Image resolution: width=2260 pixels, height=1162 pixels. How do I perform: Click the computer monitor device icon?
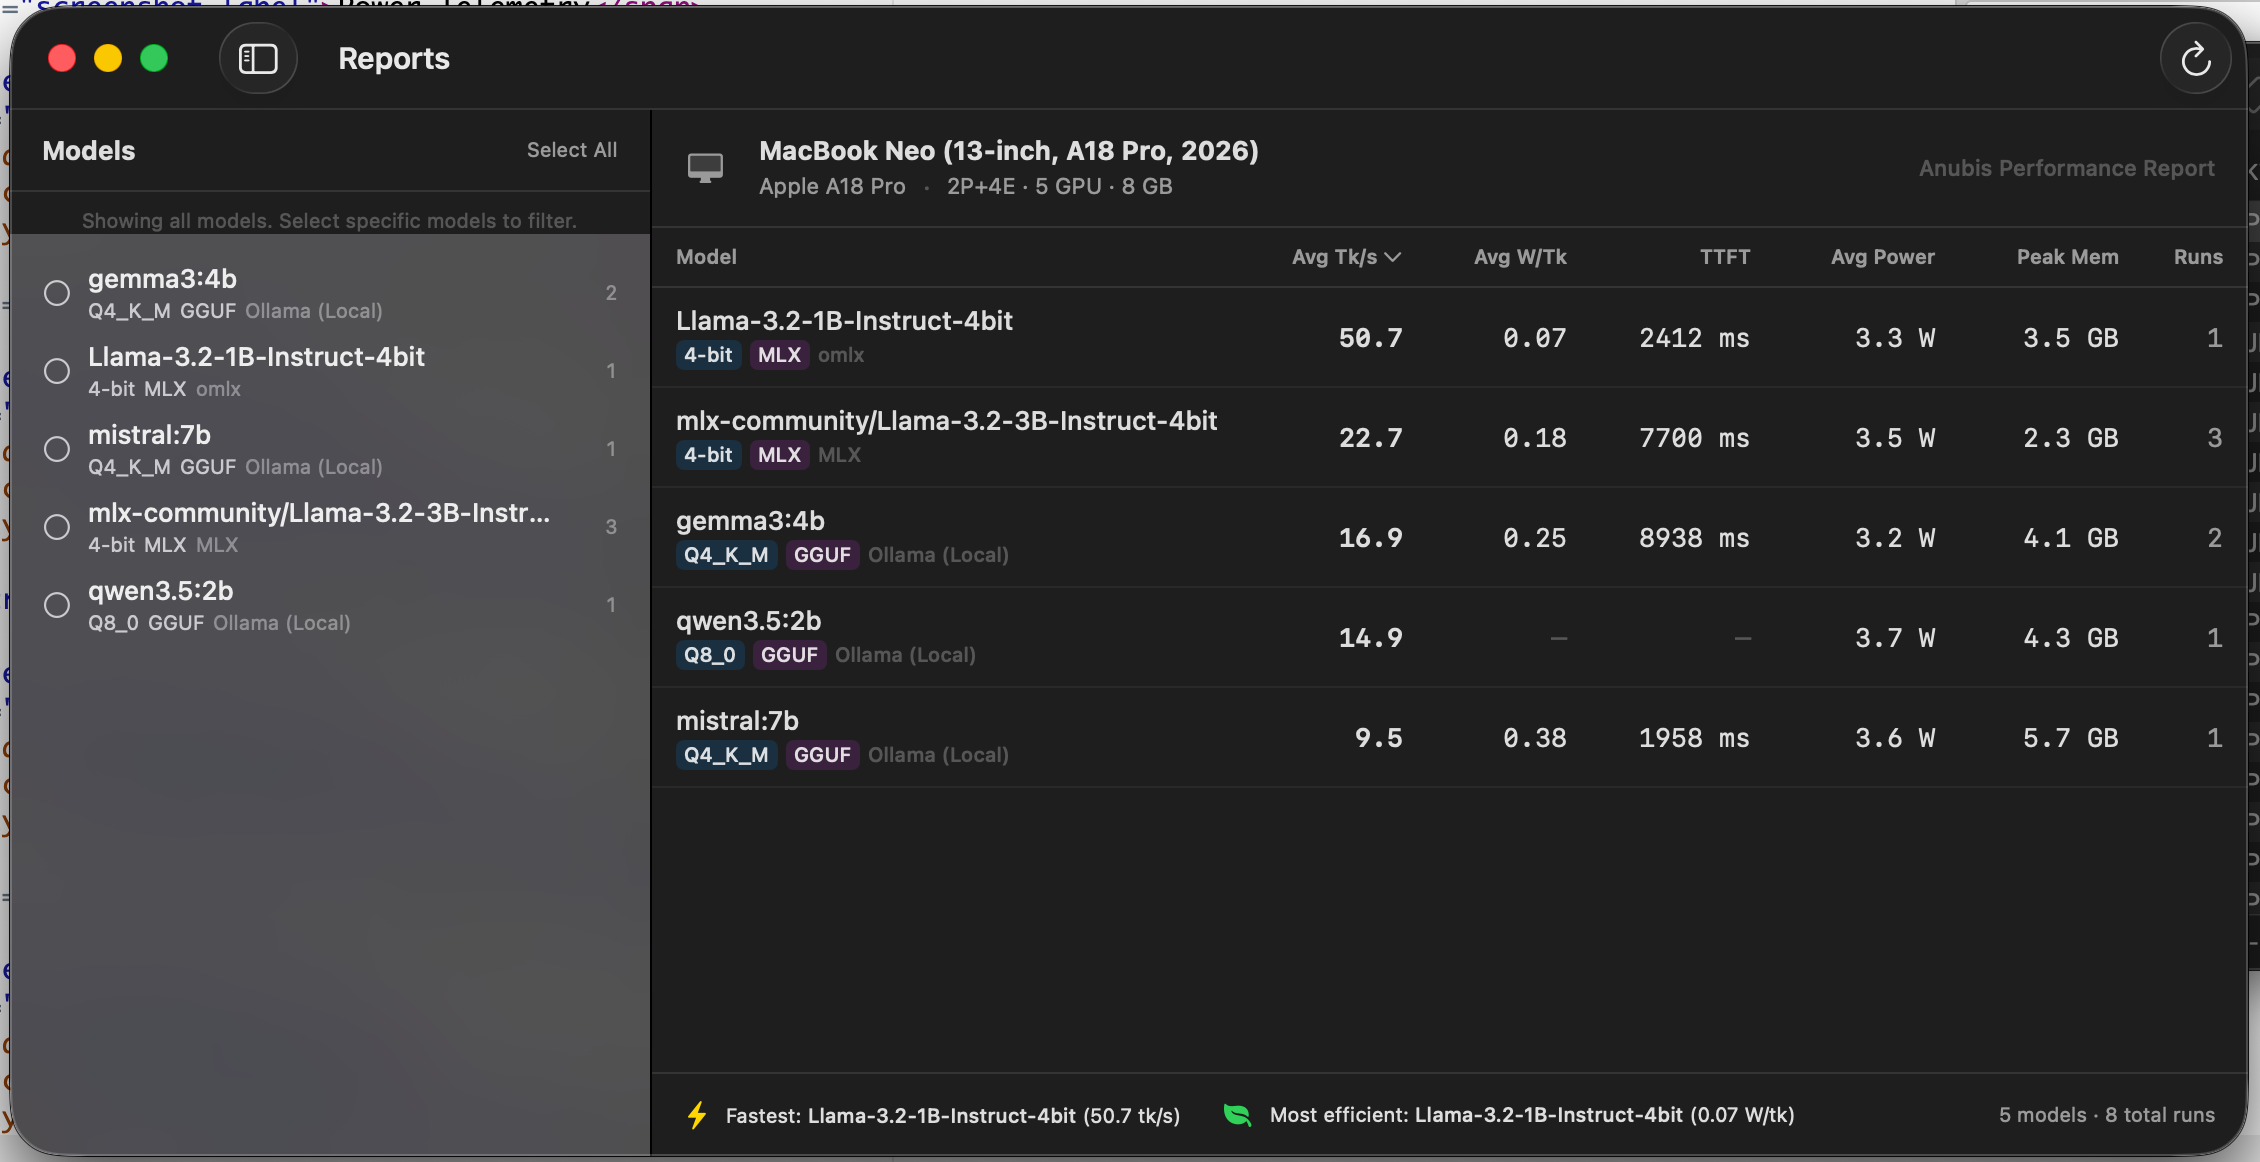[705, 167]
